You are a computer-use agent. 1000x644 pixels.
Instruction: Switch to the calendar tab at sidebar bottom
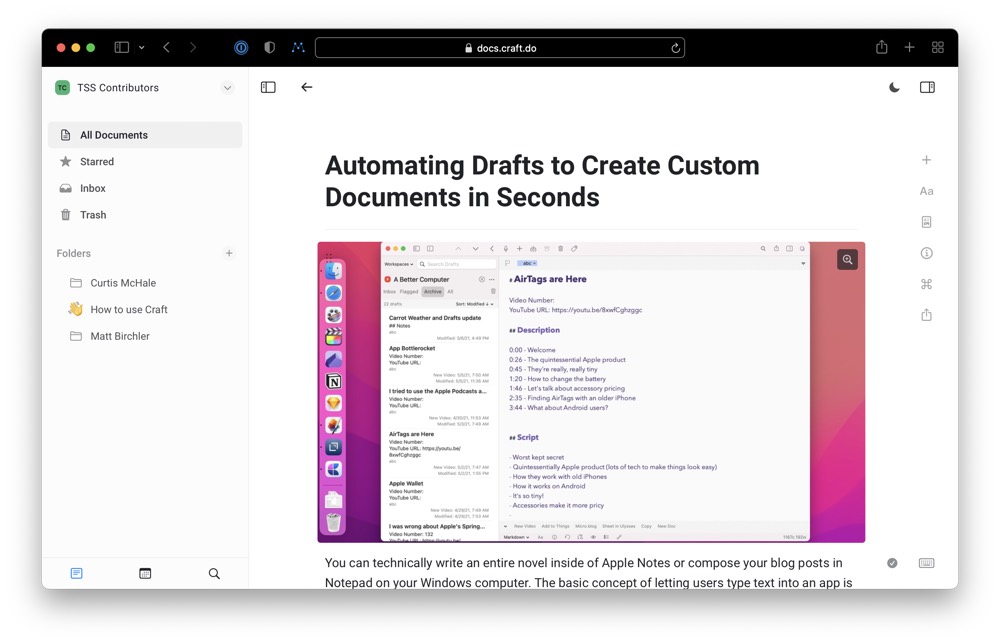[x=145, y=573]
